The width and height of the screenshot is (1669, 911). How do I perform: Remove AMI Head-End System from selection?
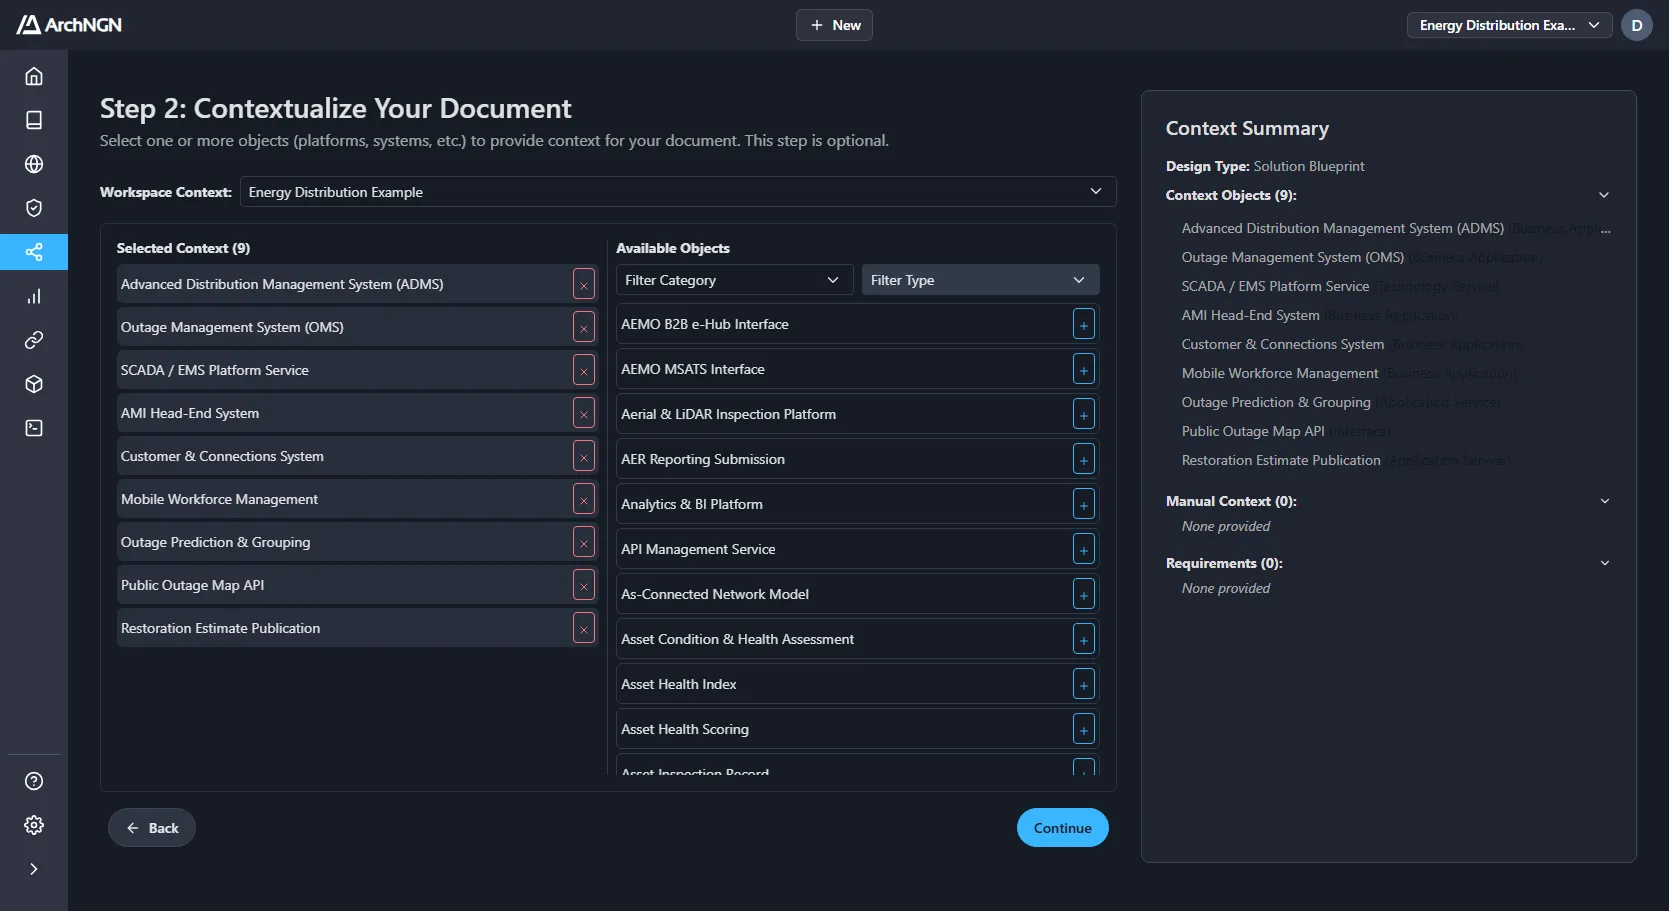click(584, 413)
